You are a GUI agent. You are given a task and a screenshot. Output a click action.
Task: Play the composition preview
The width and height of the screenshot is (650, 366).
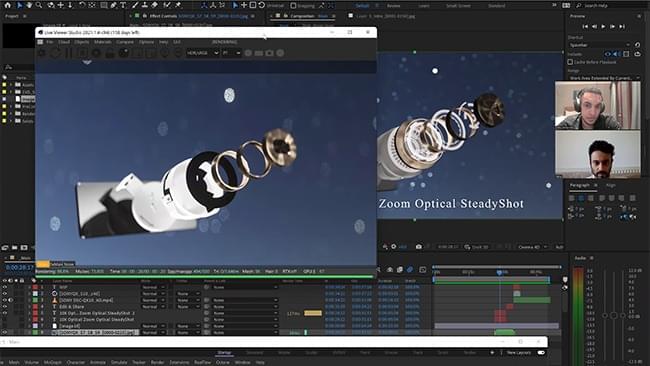pos(603,27)
